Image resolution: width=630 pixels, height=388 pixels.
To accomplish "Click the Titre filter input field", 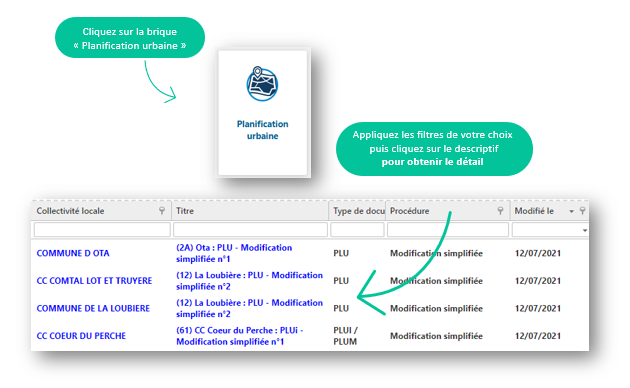I will 250,230.
